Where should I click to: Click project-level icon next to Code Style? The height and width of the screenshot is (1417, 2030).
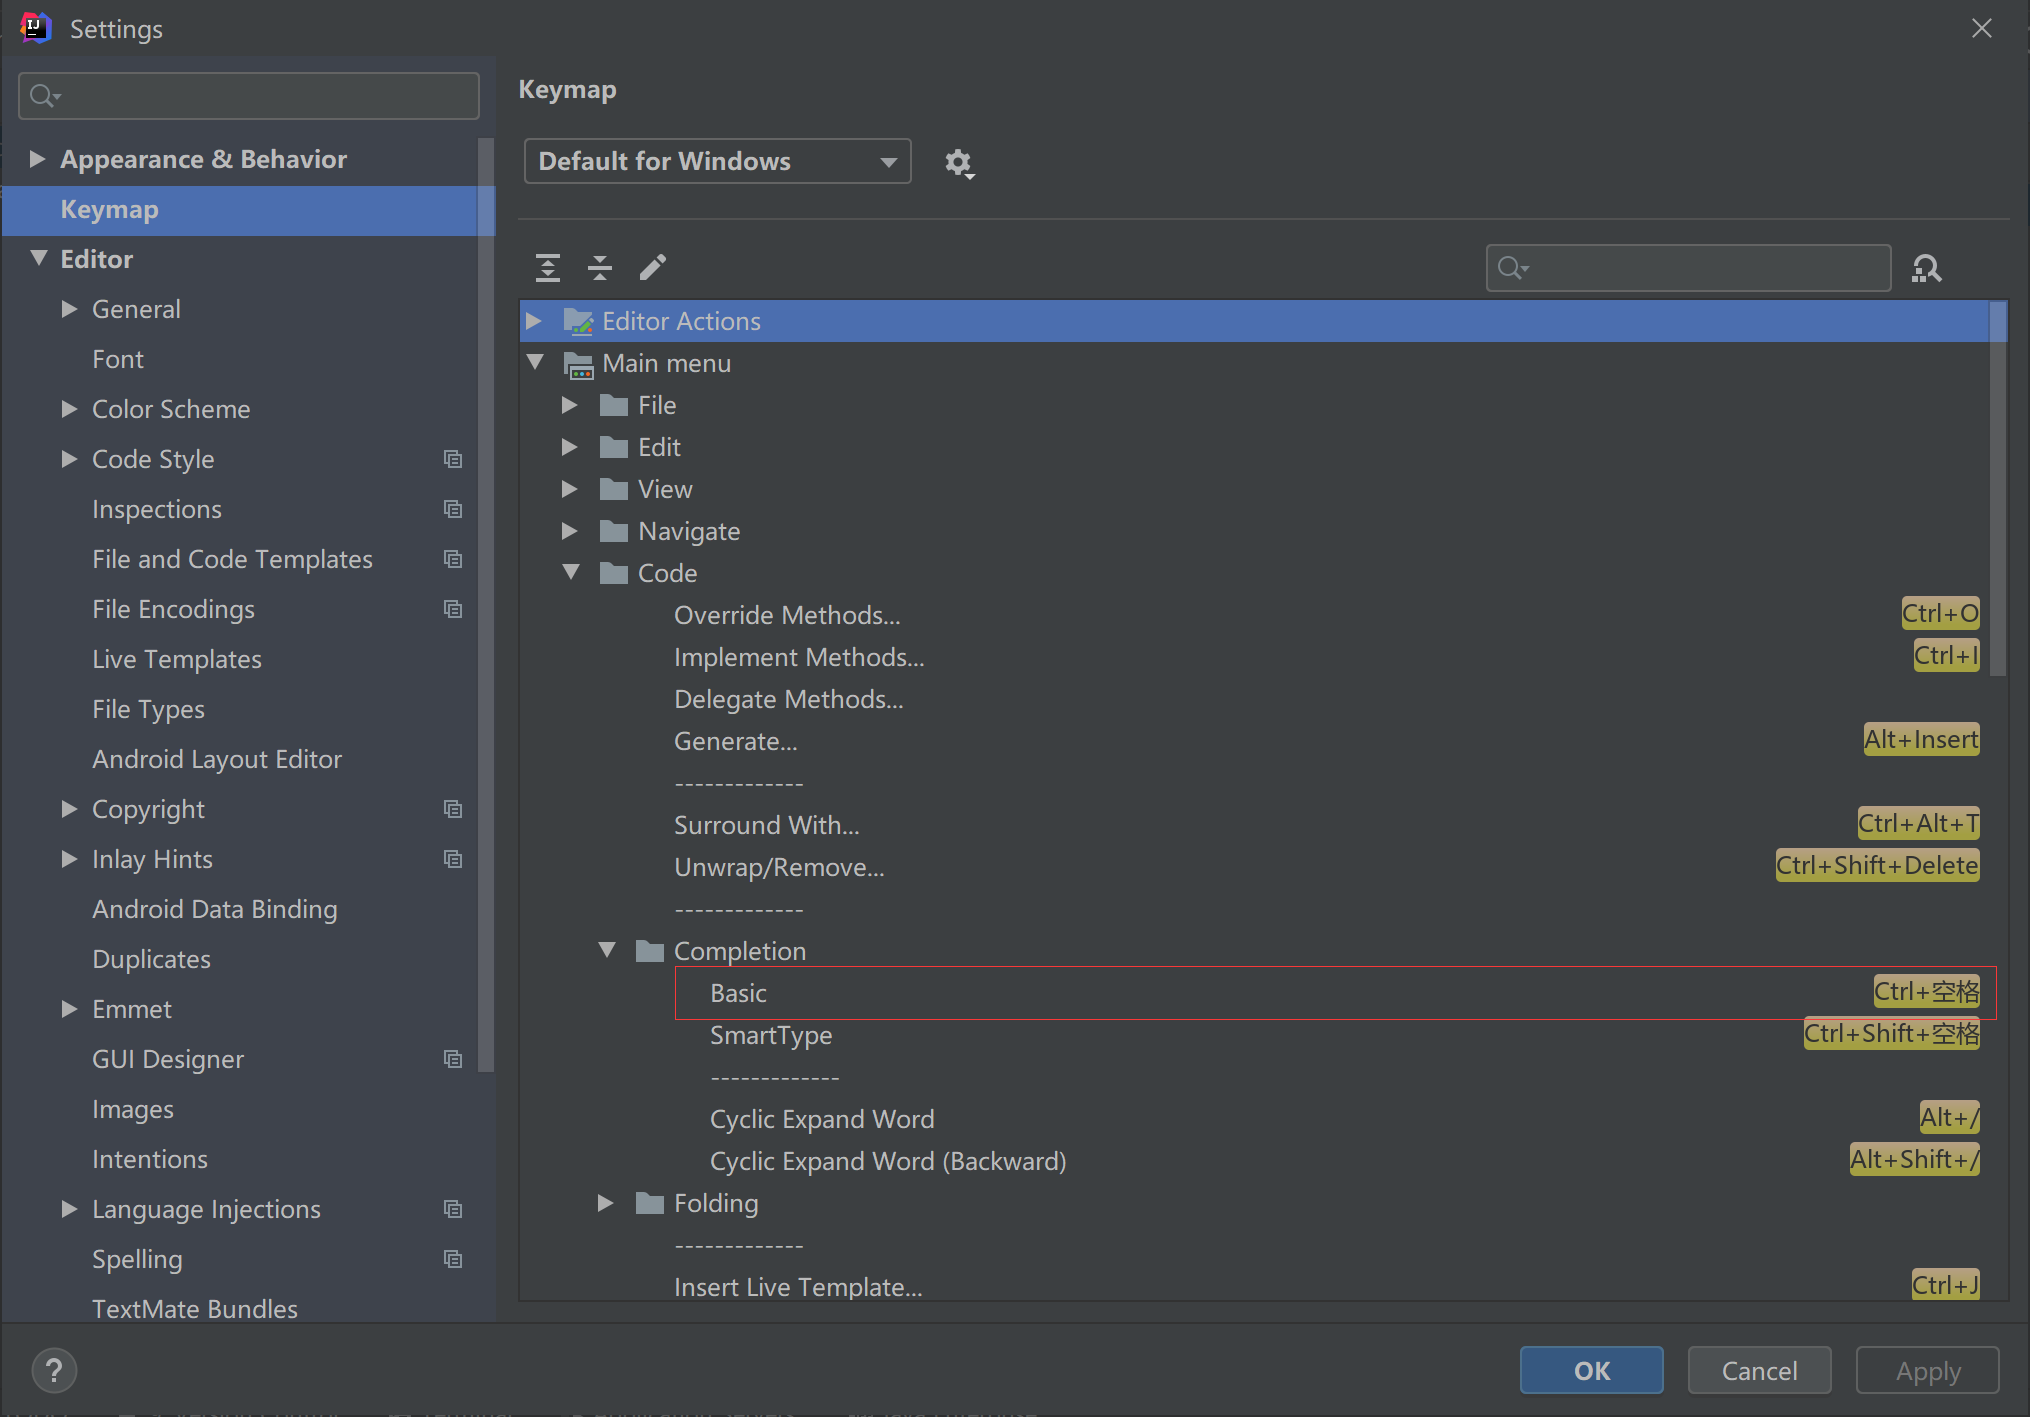click(x=453, y=459)
